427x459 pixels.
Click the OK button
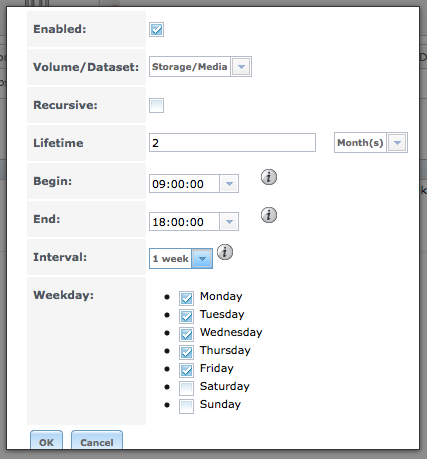click(x=46, y=440)
